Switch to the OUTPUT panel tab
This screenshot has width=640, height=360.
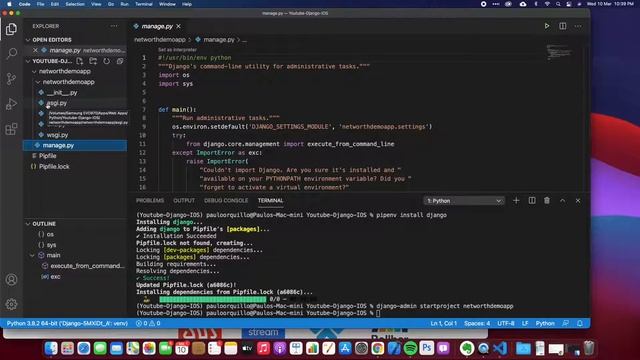pyautogui.click(x=184, y=200)
